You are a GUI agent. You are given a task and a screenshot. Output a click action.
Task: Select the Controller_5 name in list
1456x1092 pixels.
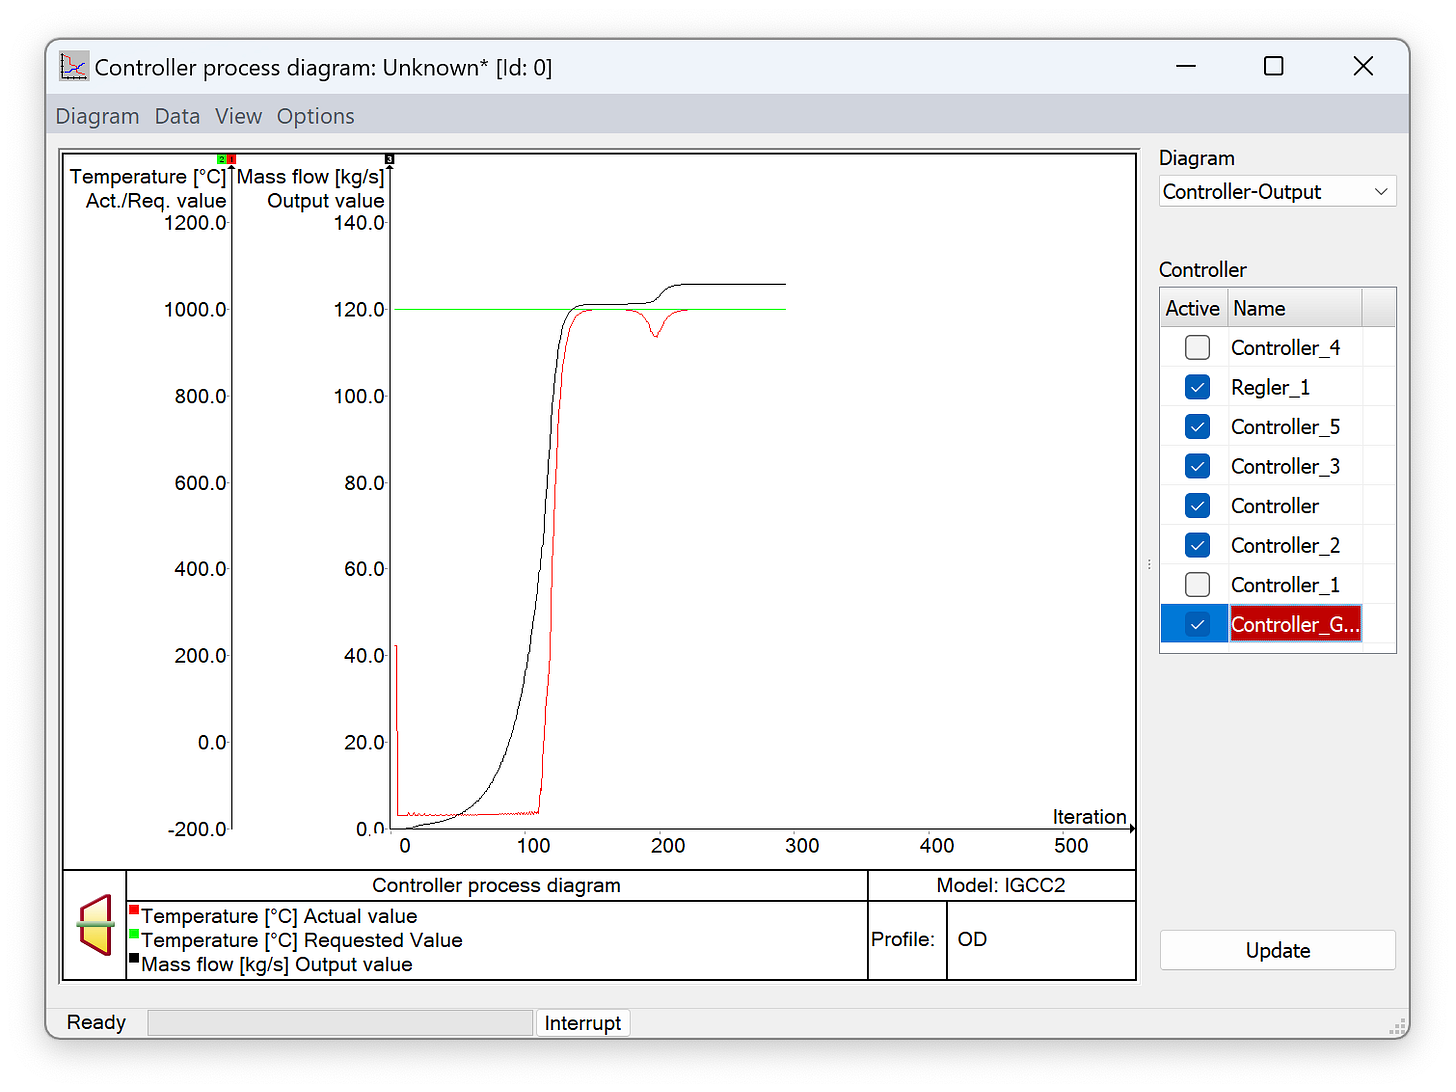tap(1285, 427)
